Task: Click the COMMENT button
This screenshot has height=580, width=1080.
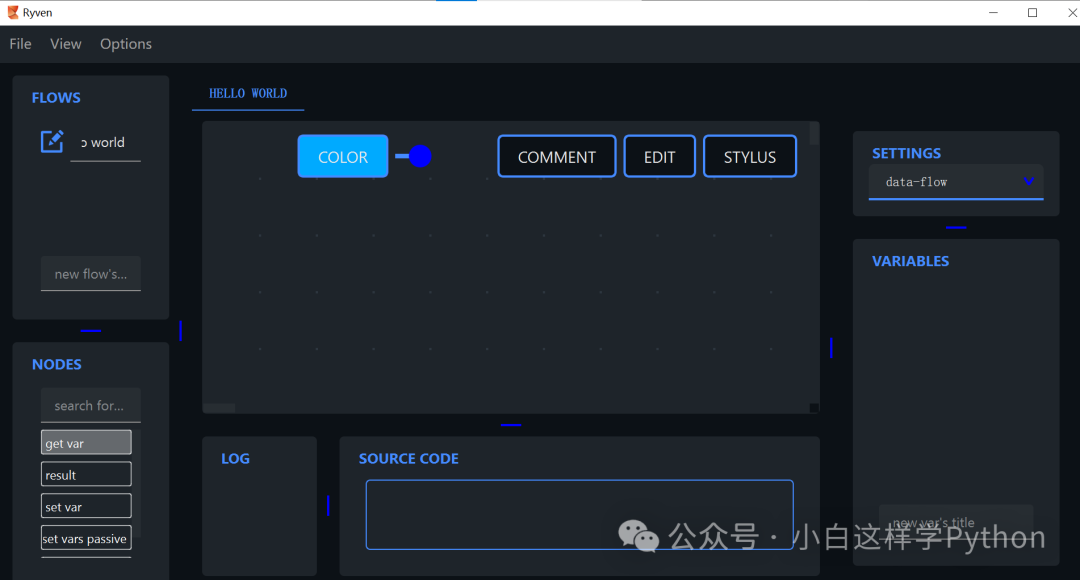Action: pyautogui.click(x=557, y=156)
